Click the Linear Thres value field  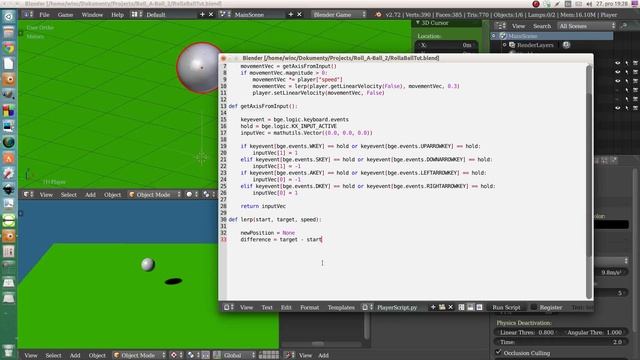click(526, 333)
